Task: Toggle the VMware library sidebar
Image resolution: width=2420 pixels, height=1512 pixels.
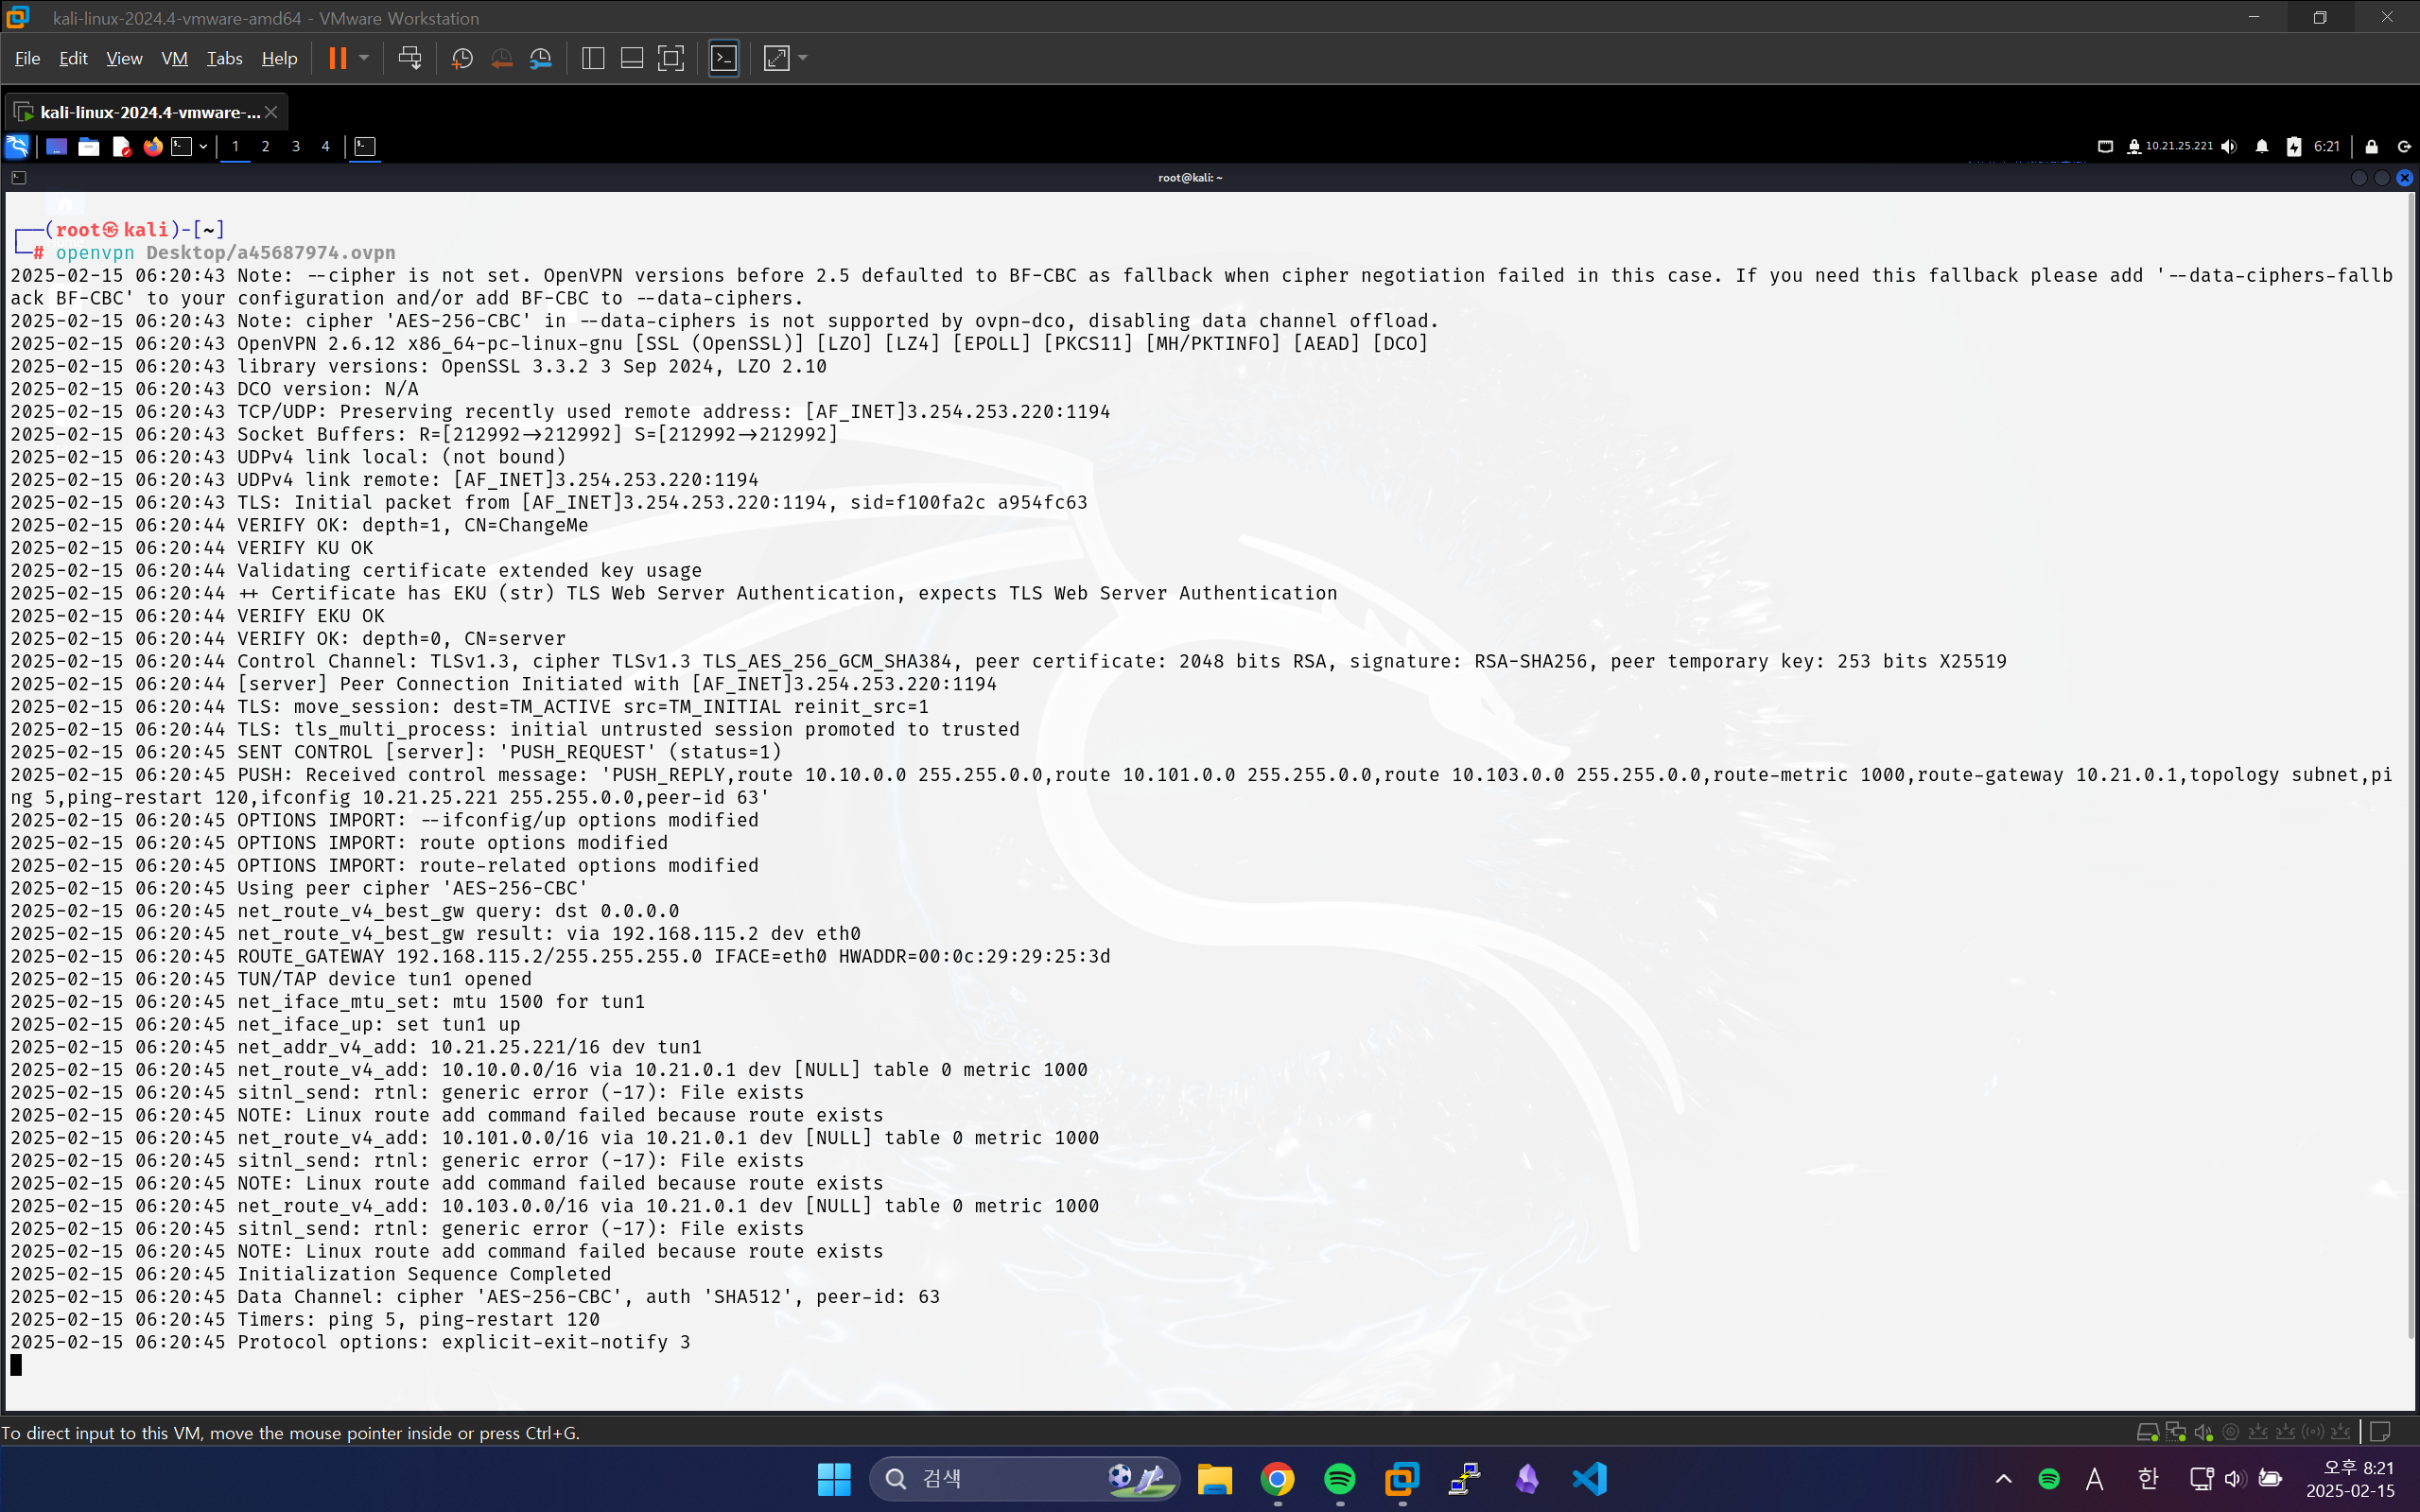Action: click(x=592, y=58)
